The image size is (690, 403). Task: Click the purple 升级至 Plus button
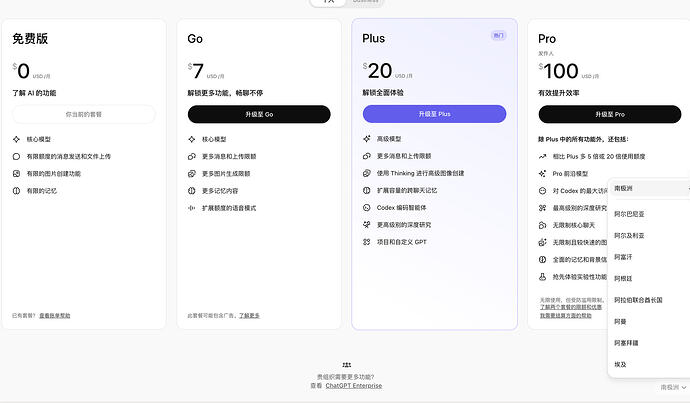[x=434, y=114]
